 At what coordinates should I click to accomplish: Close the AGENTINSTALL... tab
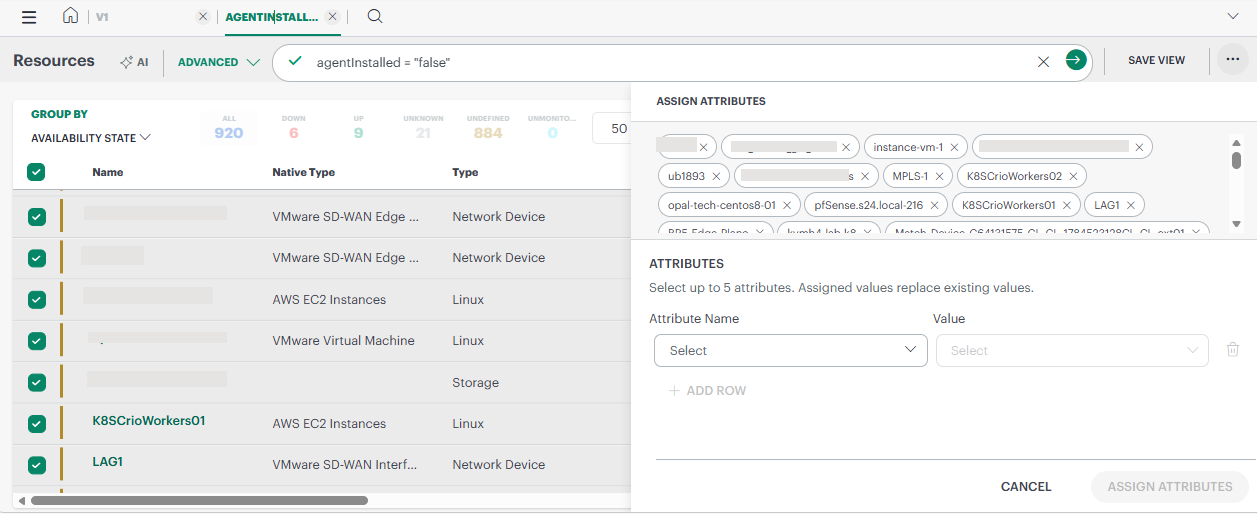(x=333, y=17)
